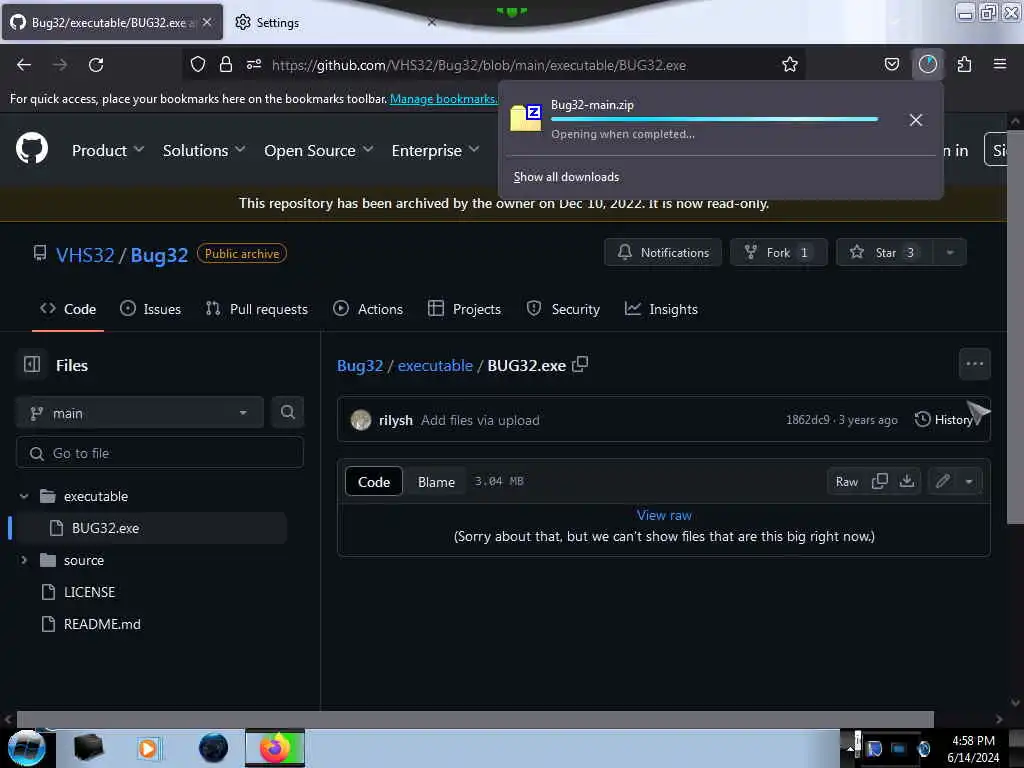Switch to the Code tab
The width and height of the screenshot is (1024, 768).
(x=68, y=310)
